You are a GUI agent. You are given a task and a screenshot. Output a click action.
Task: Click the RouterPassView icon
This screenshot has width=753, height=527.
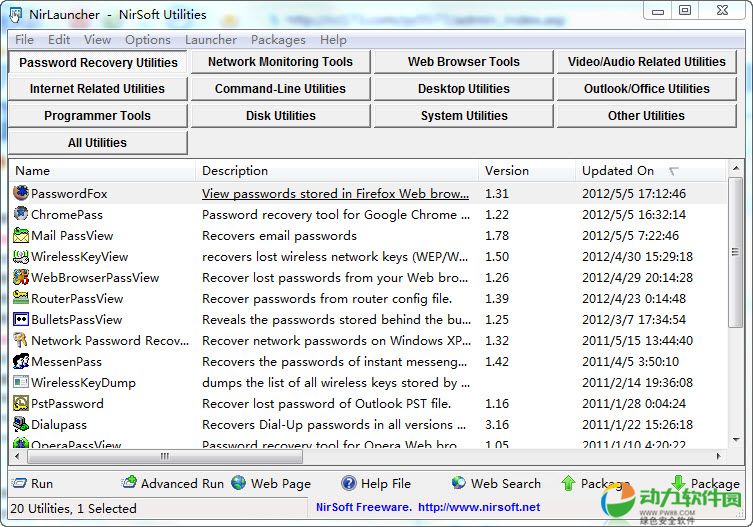21,298
